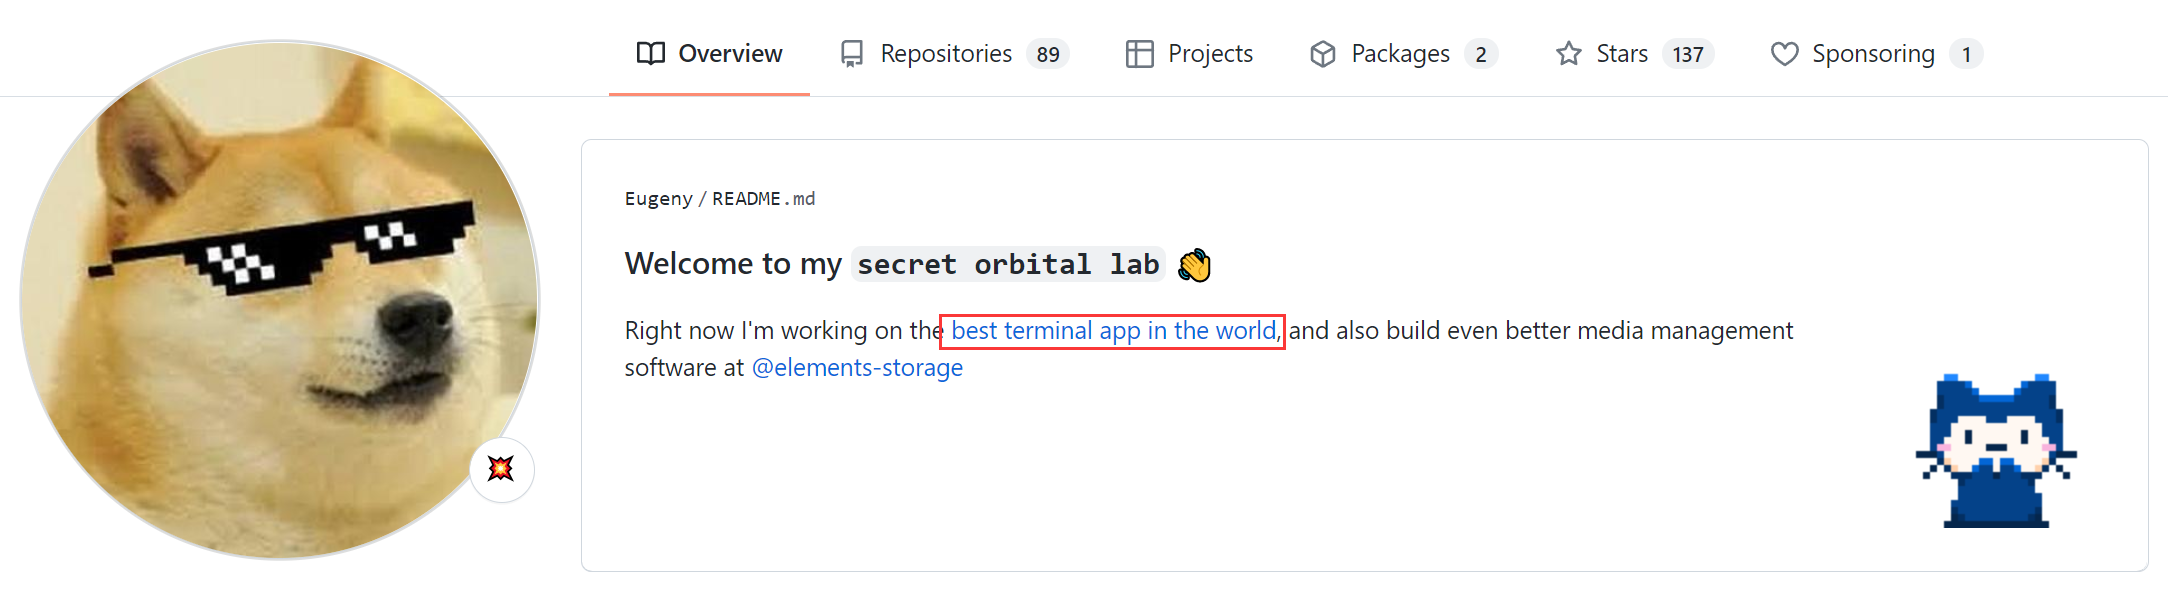Switch to the Repositories tab
This screenshot has width=2168, height=591.
pos(945,54)
